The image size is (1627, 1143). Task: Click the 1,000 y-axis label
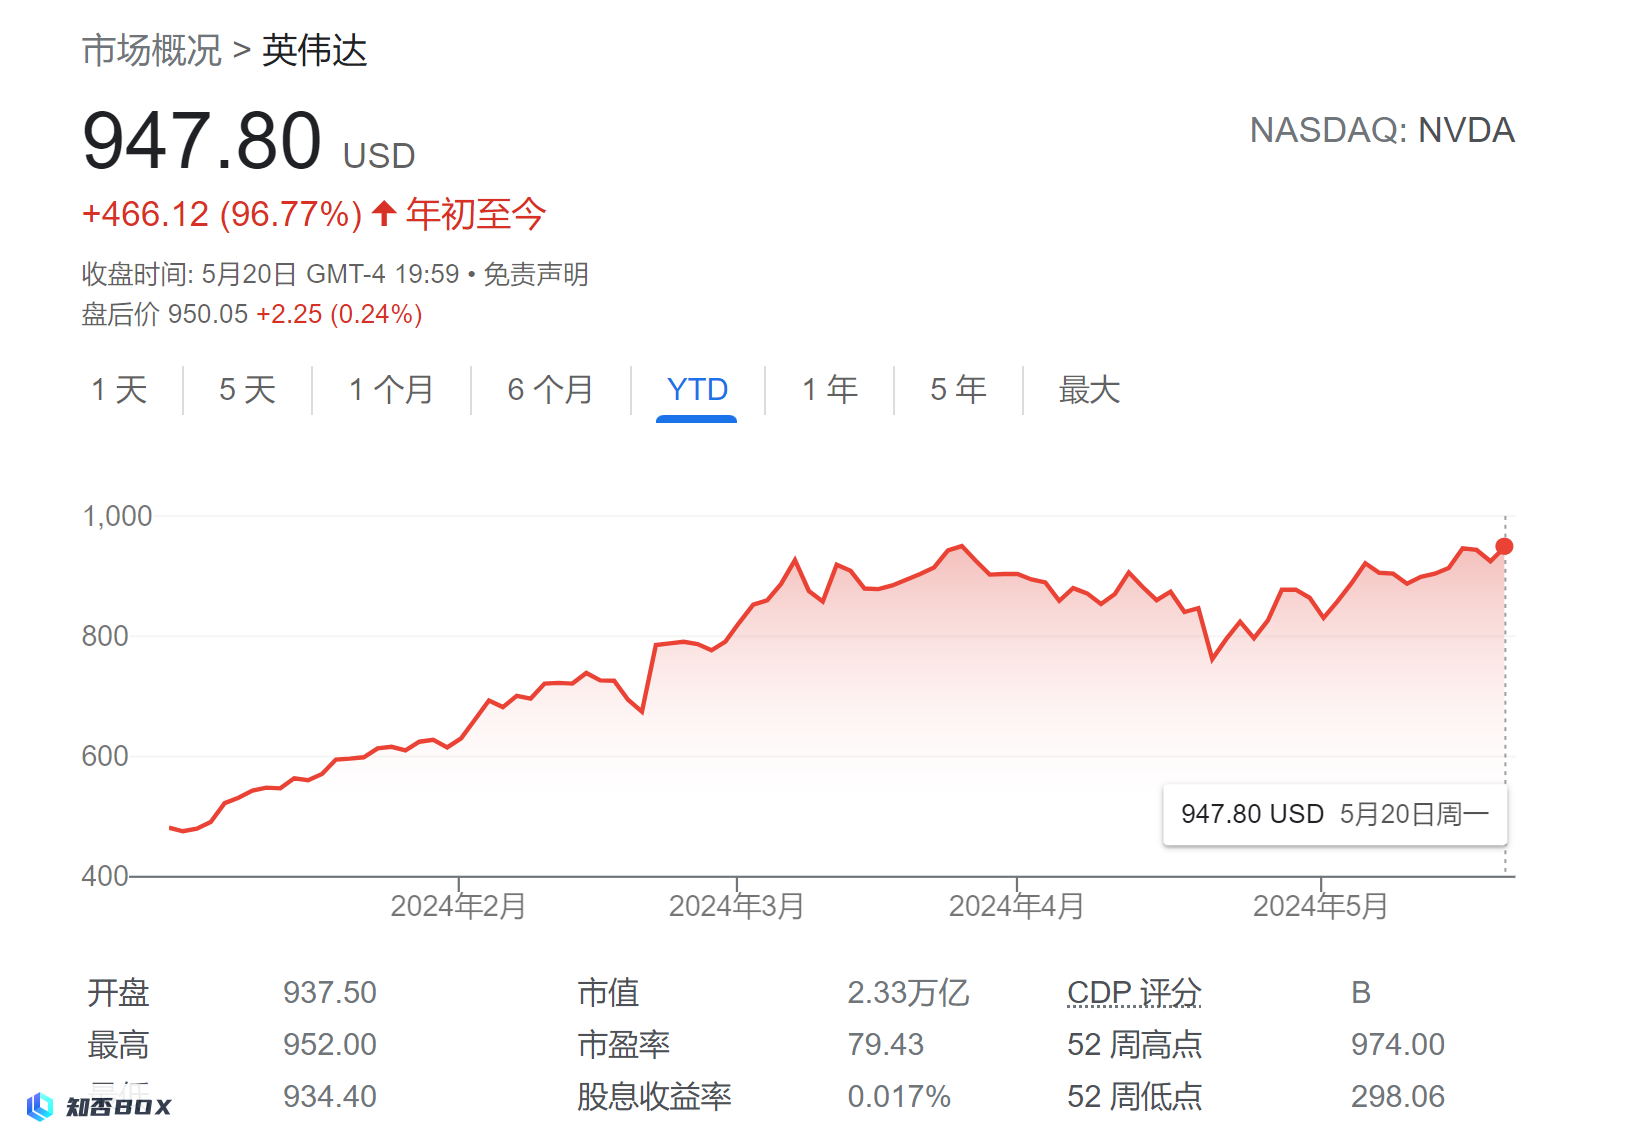(x=117, y=516)
